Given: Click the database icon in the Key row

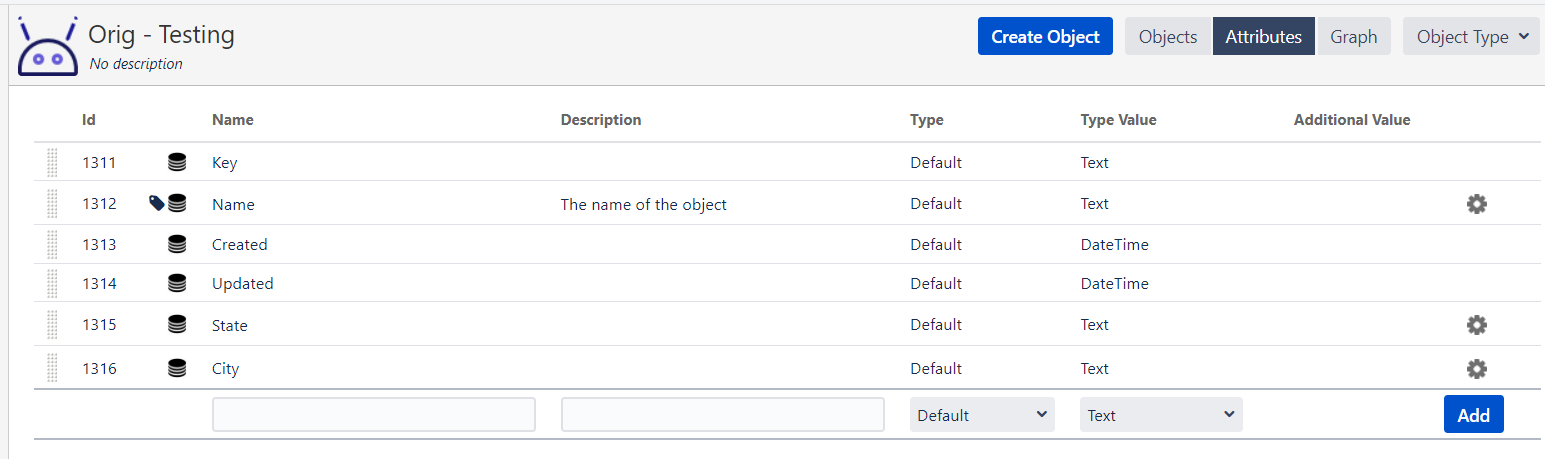Looking at the screenshot, I should 177,162.
